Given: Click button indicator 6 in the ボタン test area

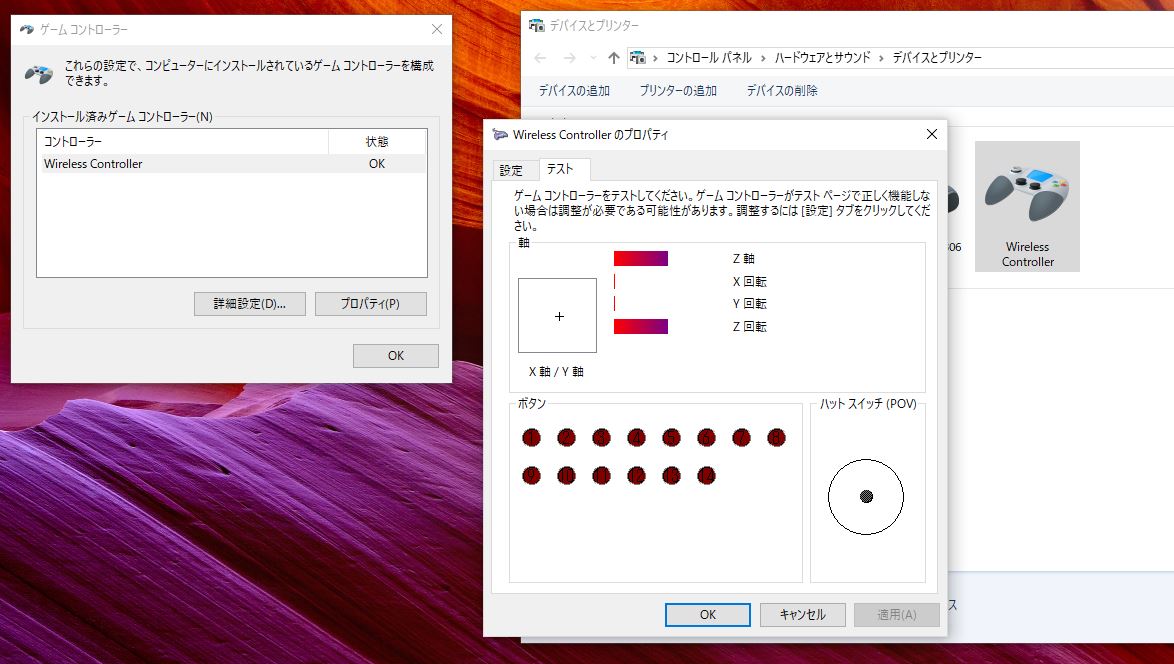Looking at the screenshot, I should coord(706,438).
